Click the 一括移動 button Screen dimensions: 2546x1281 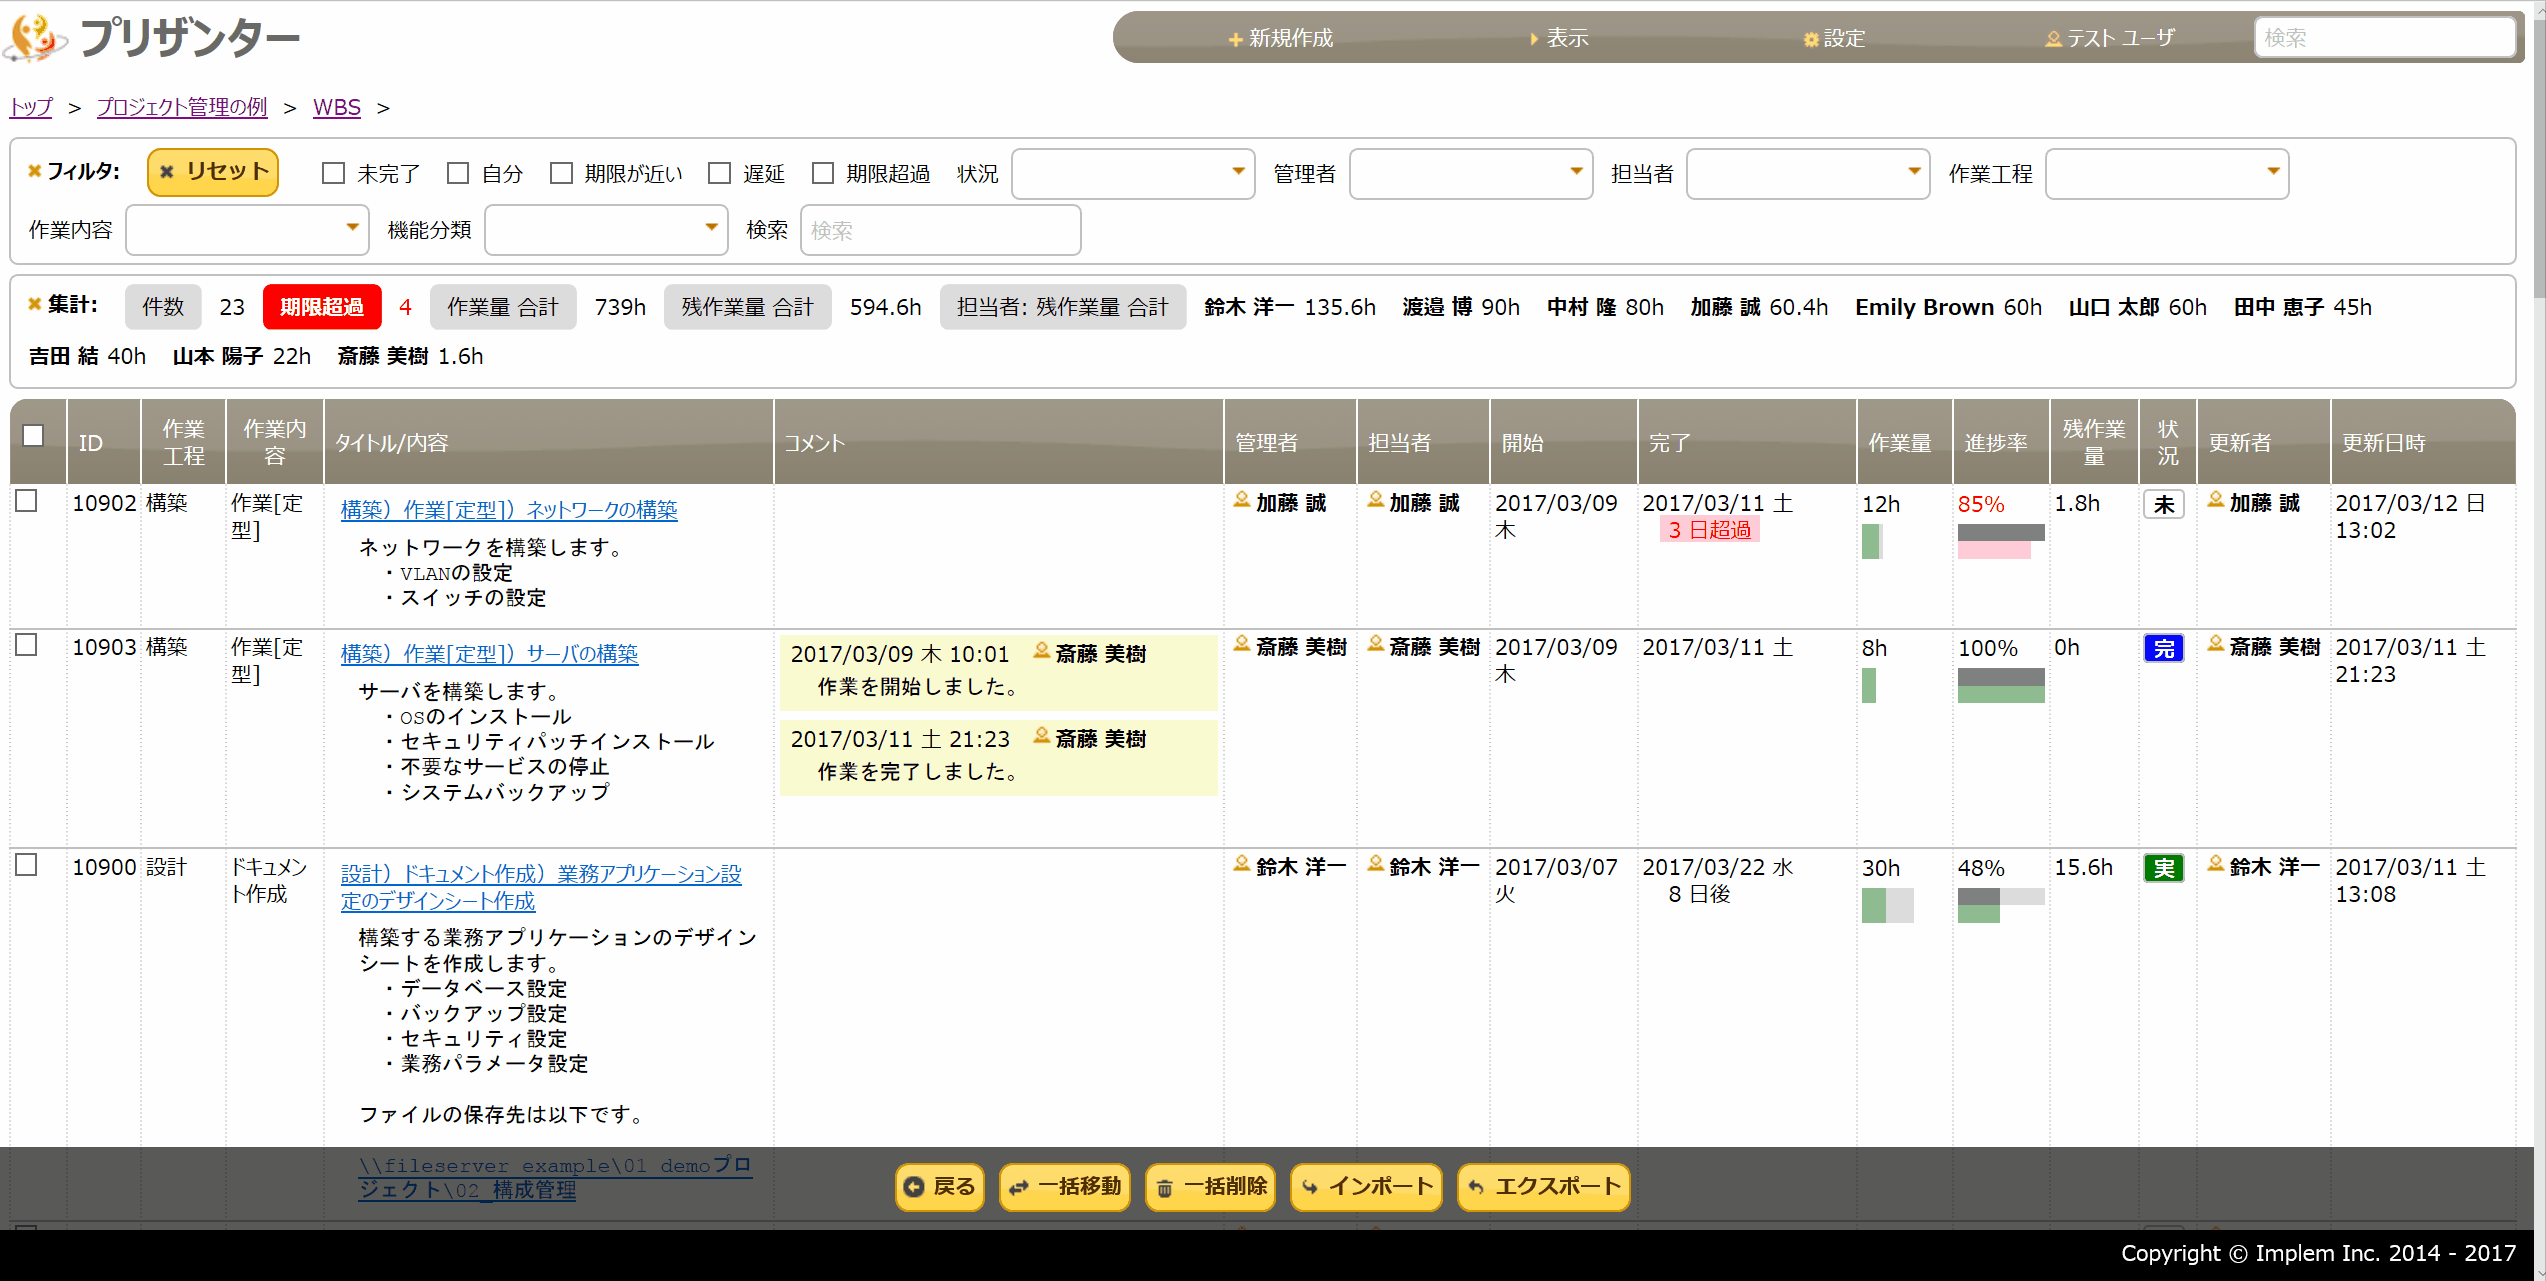(1065, 1187)
